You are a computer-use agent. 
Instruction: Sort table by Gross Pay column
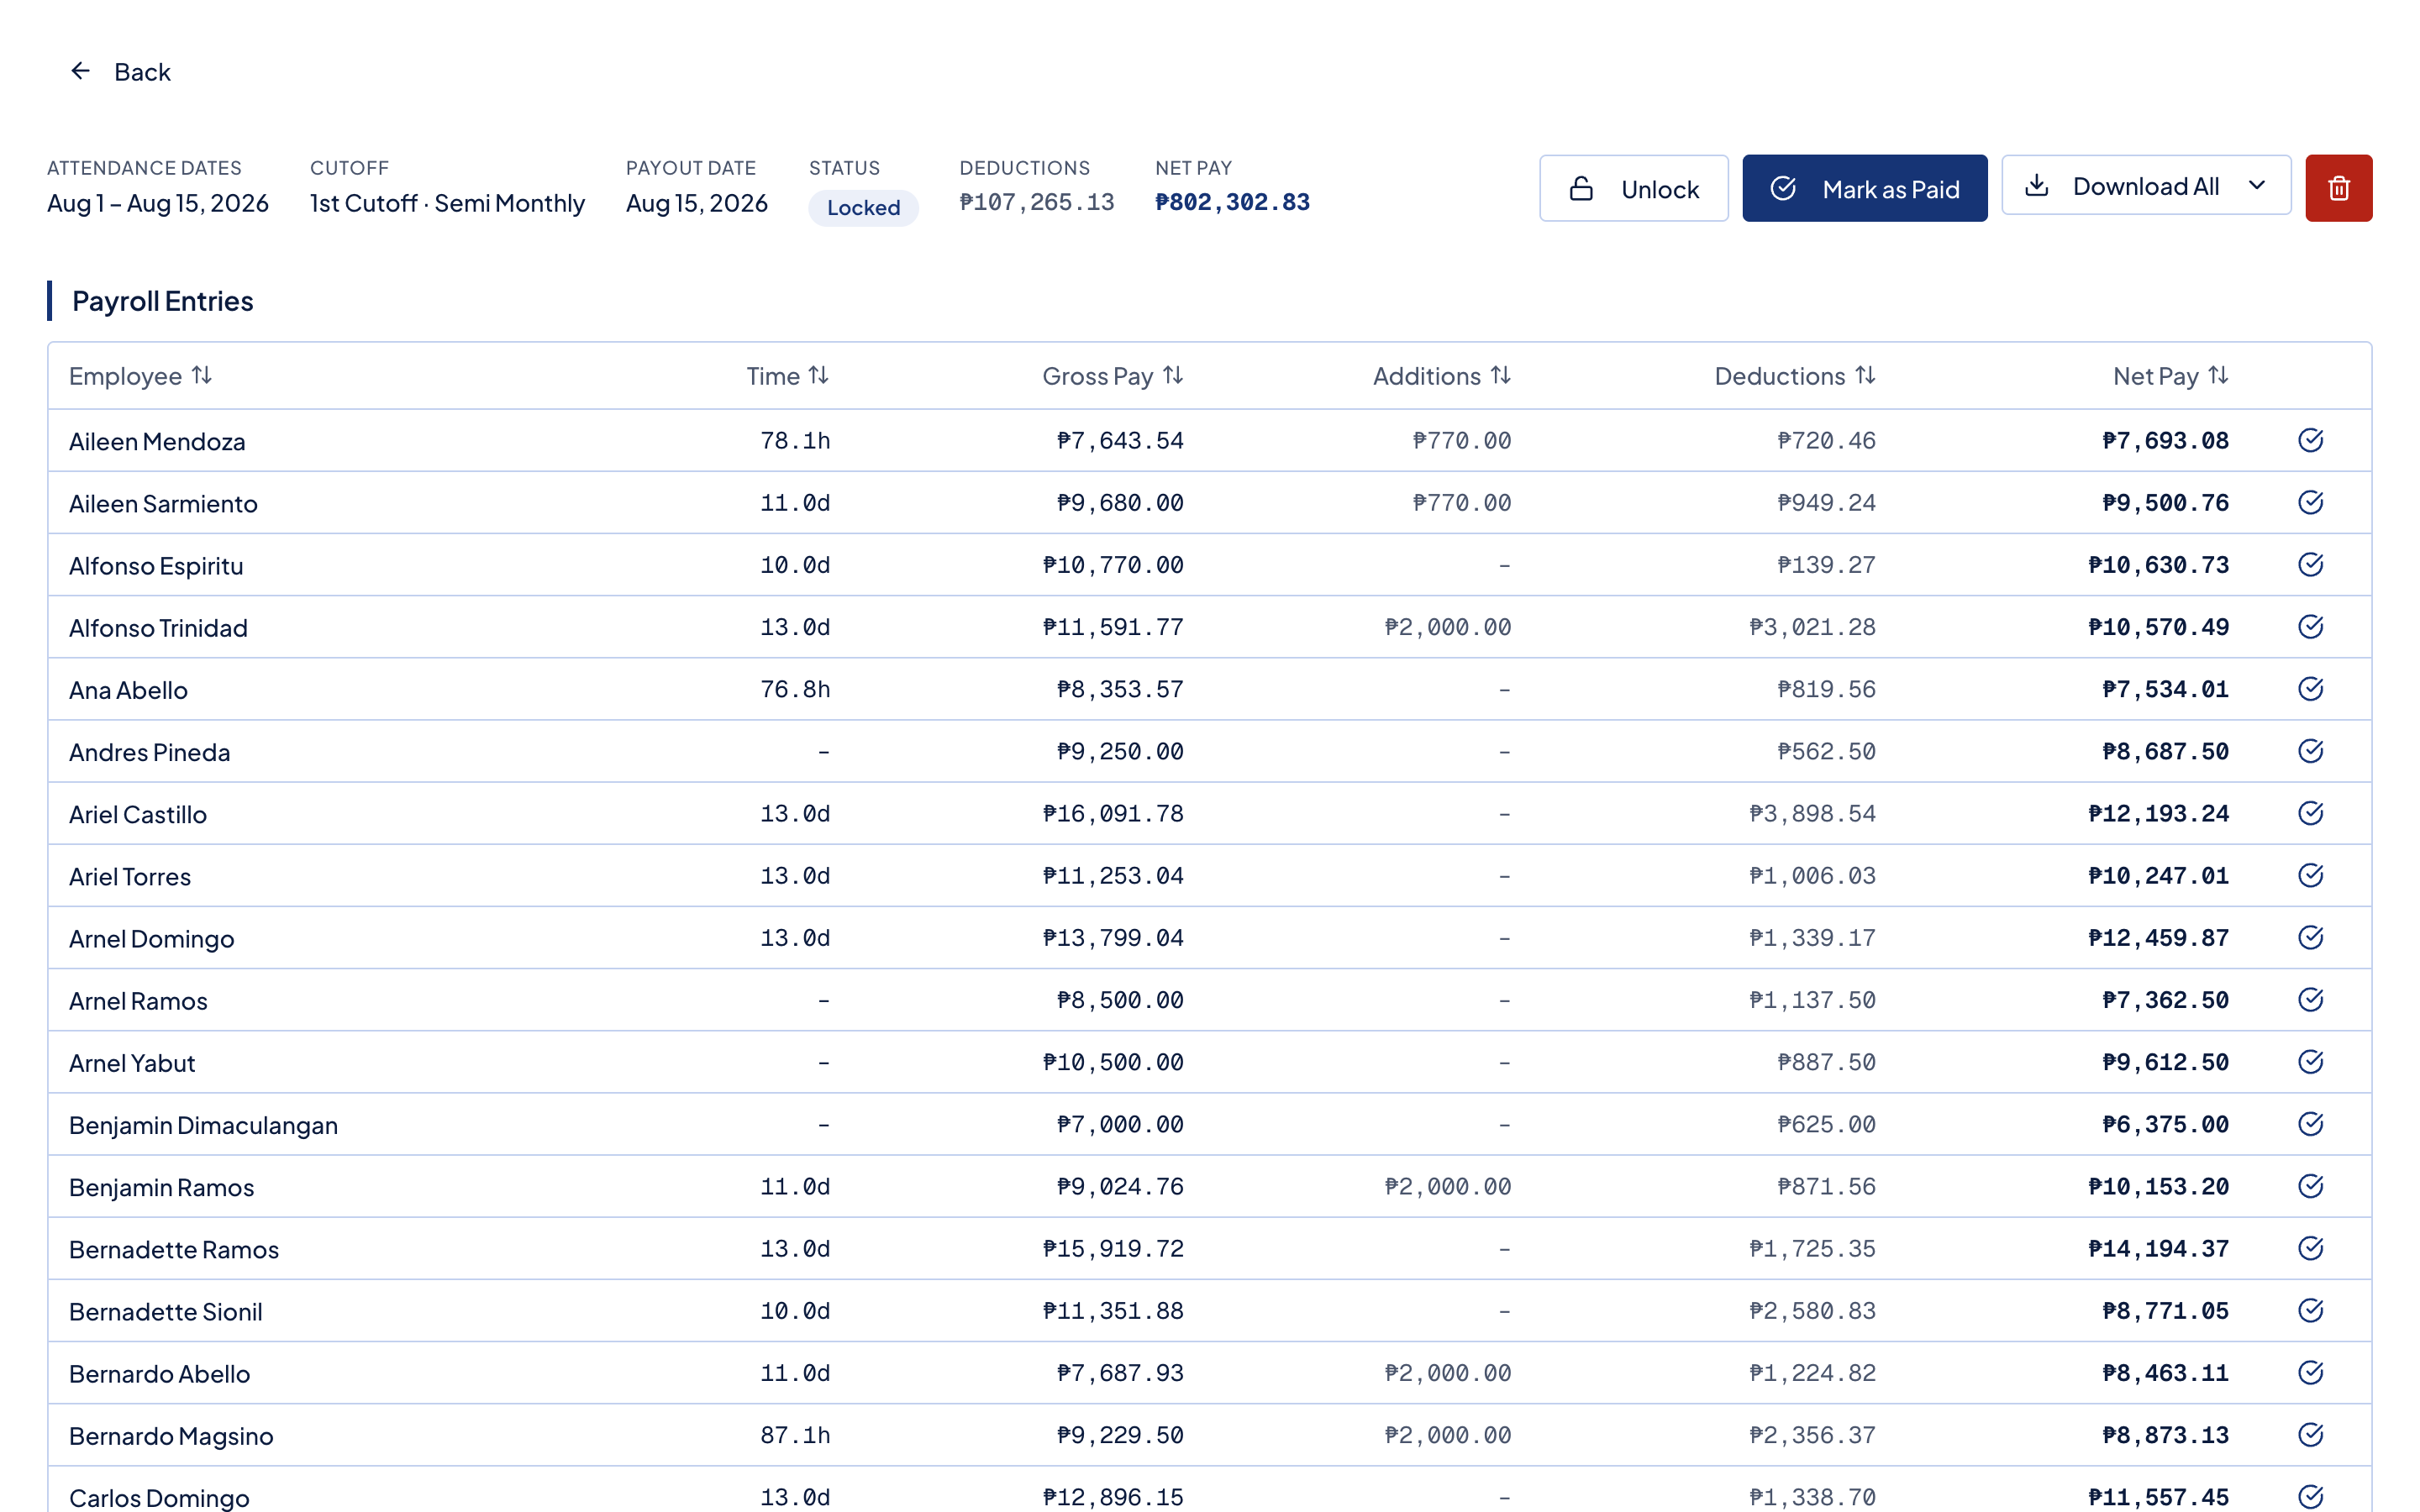coord(1113,376)
